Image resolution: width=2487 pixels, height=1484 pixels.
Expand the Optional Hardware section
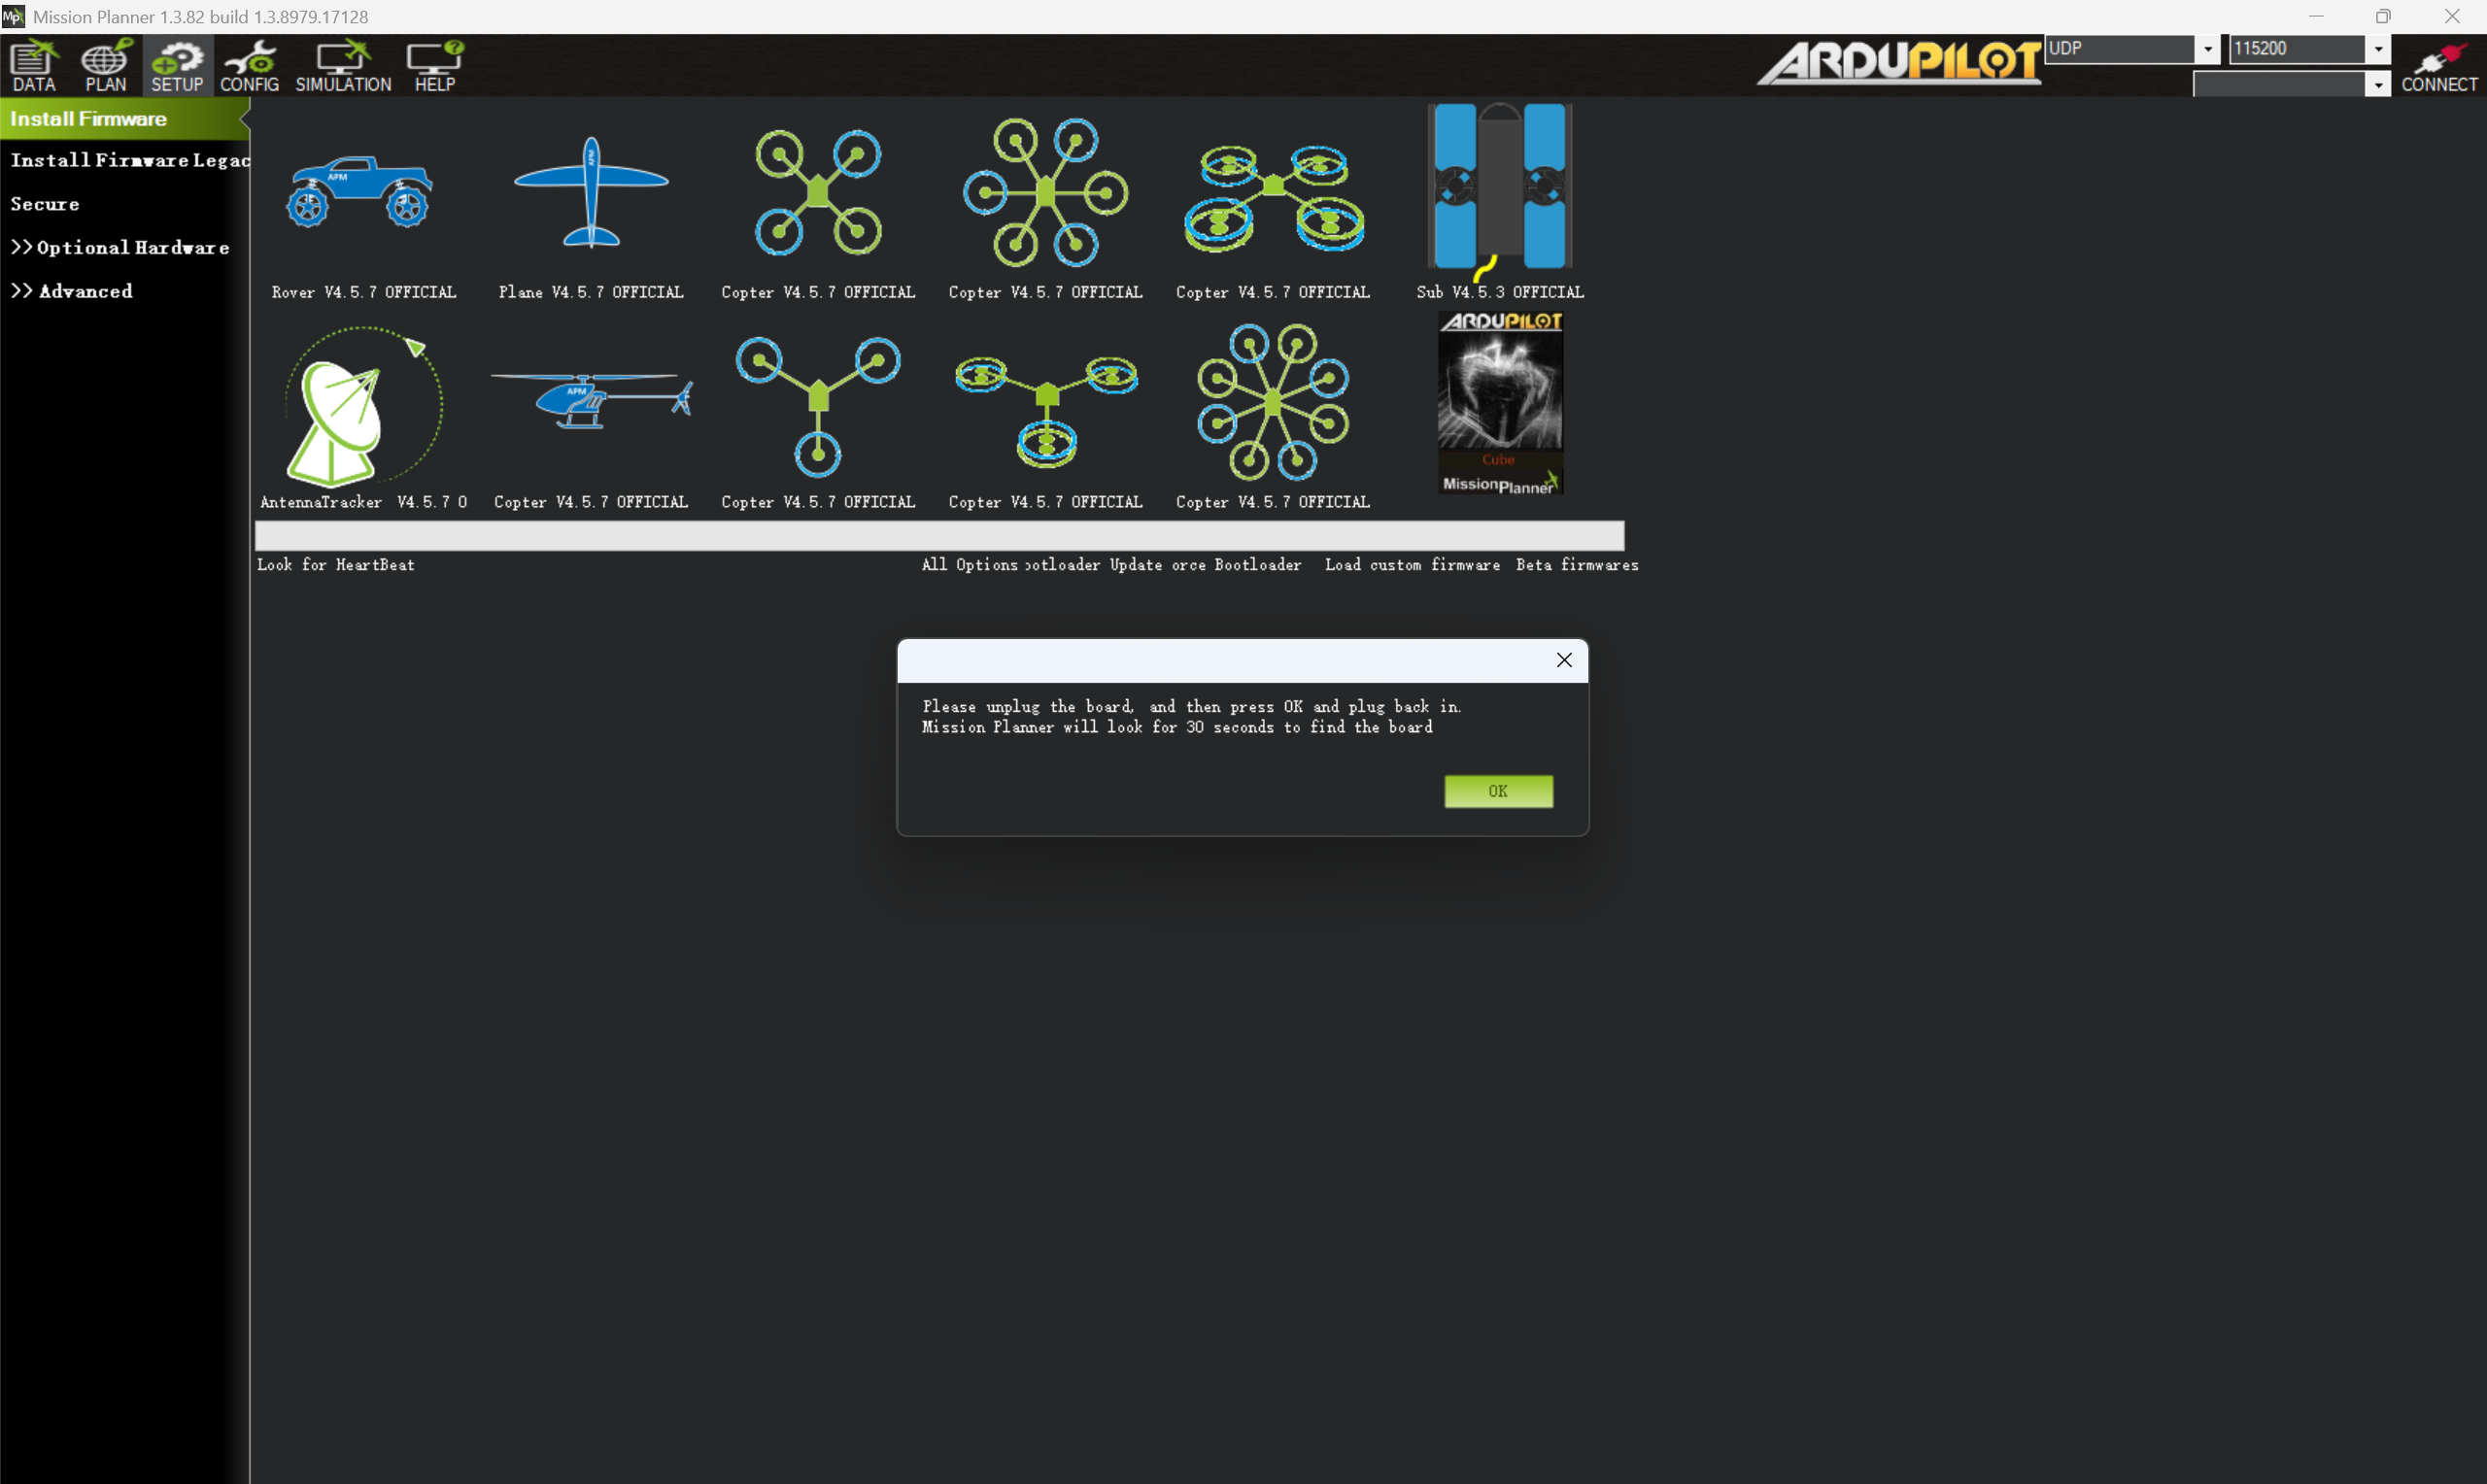pos(120,247)
